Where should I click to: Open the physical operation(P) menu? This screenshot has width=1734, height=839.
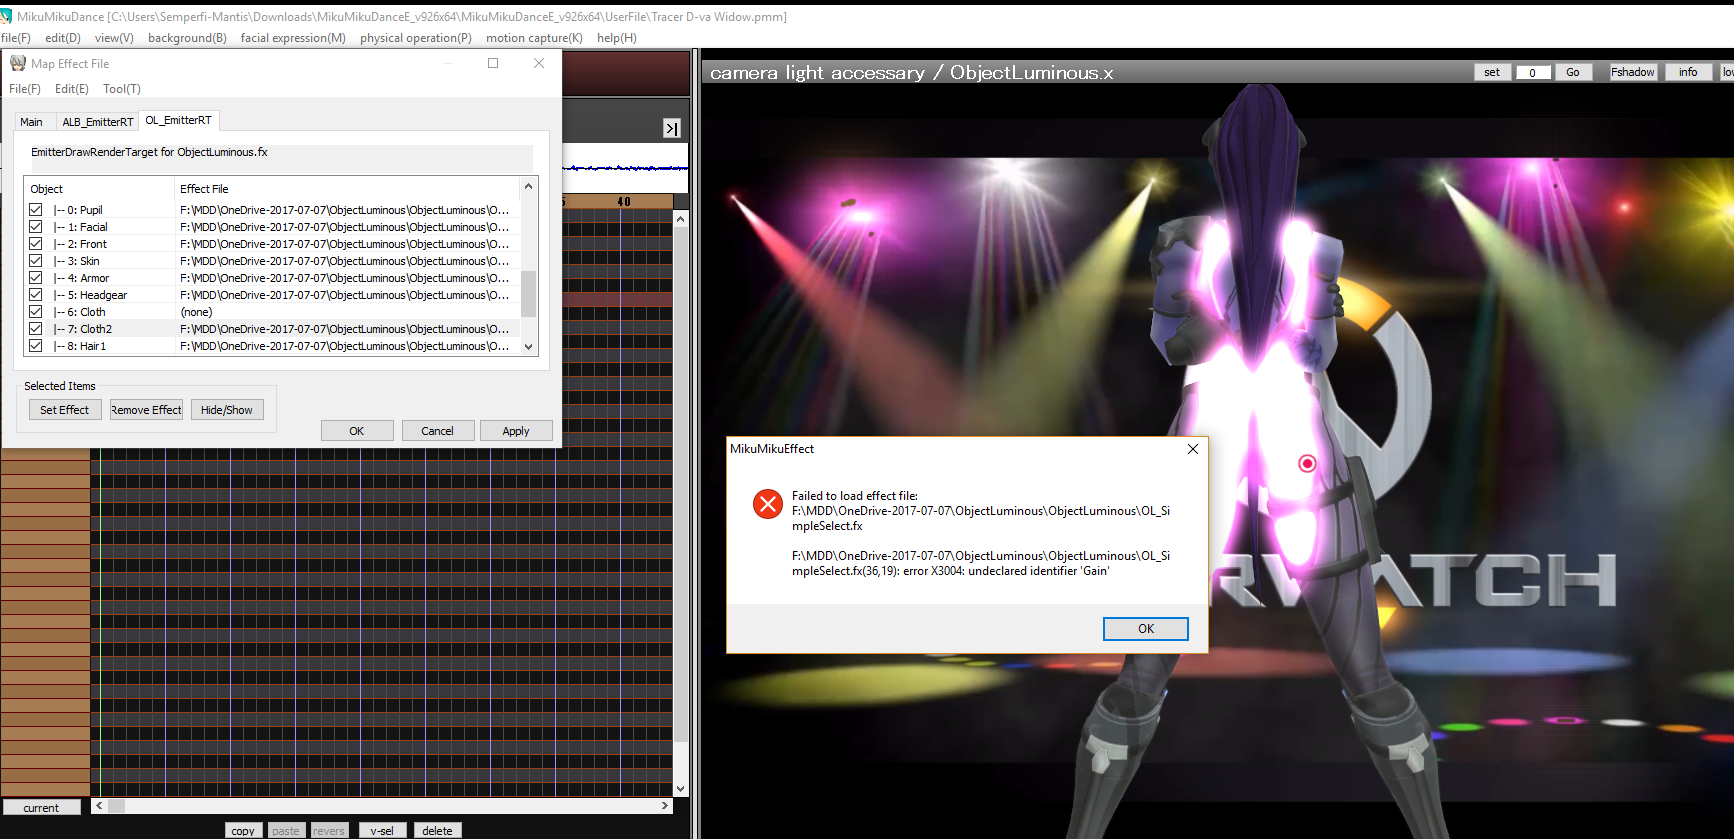click(416, 38)
